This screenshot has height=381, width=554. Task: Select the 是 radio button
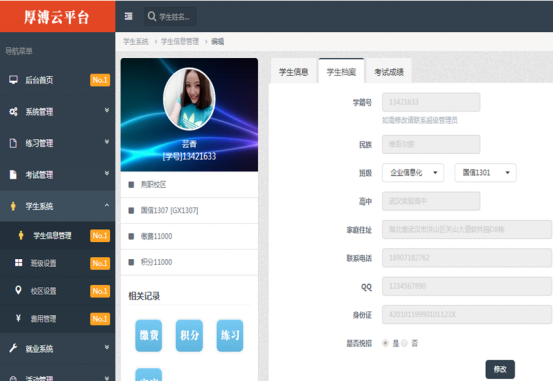point(385,343)
